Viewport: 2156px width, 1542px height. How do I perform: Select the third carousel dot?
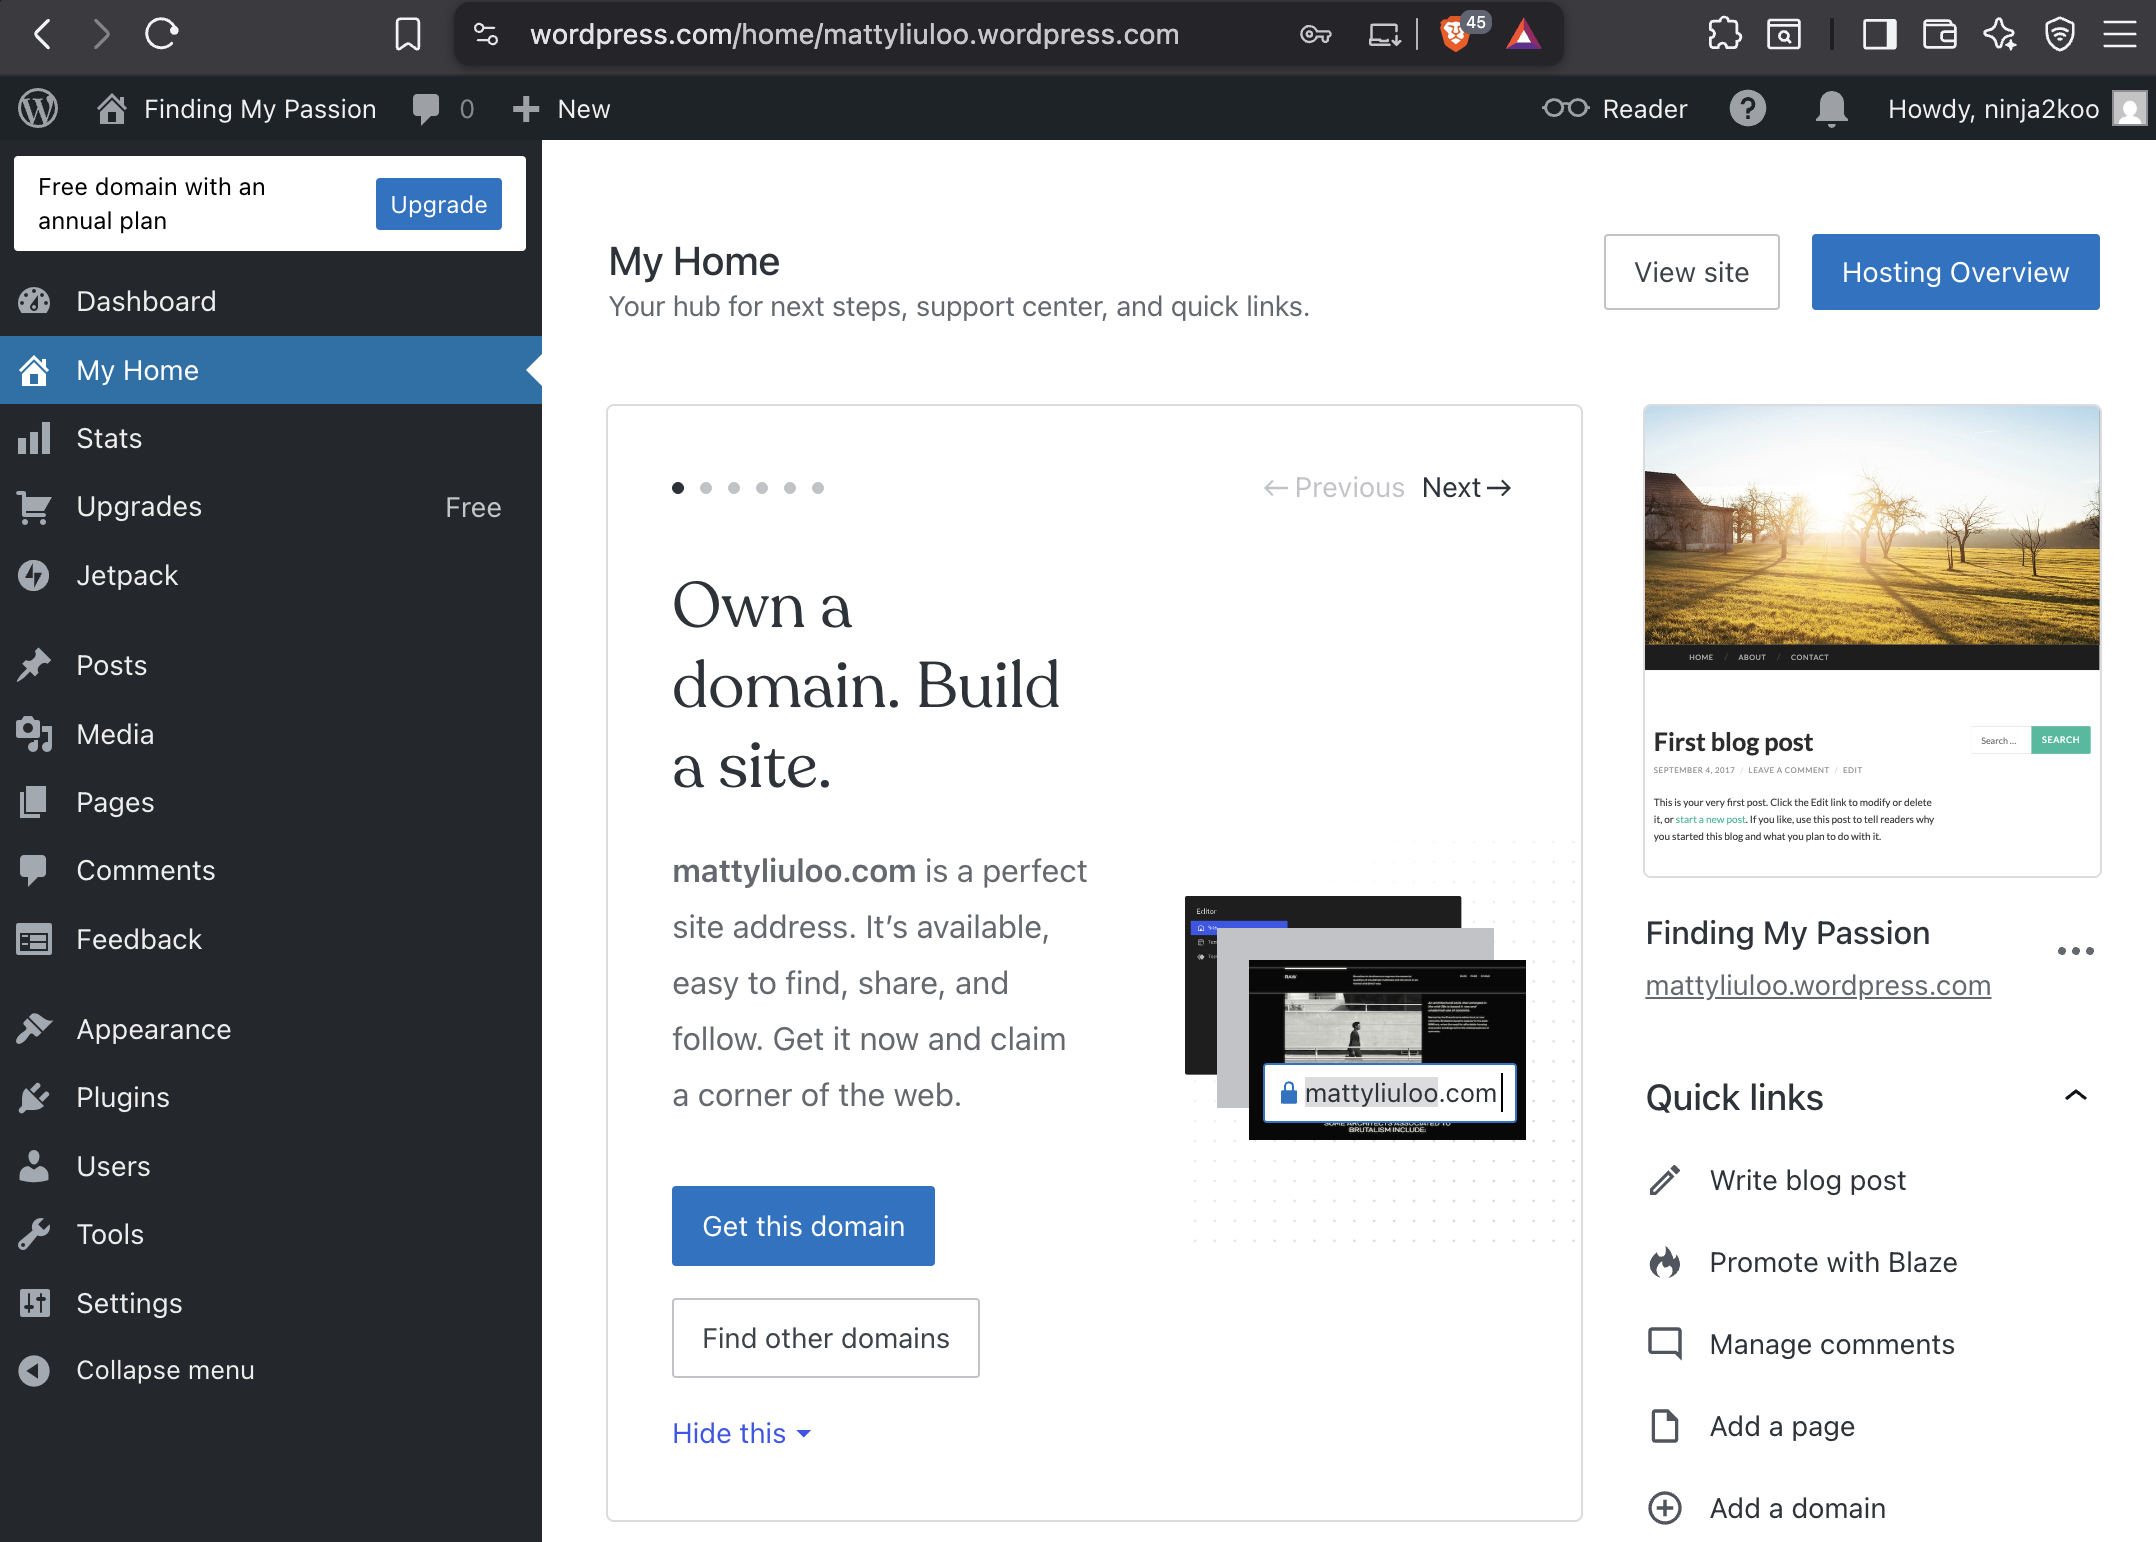(x=734, y=488)
